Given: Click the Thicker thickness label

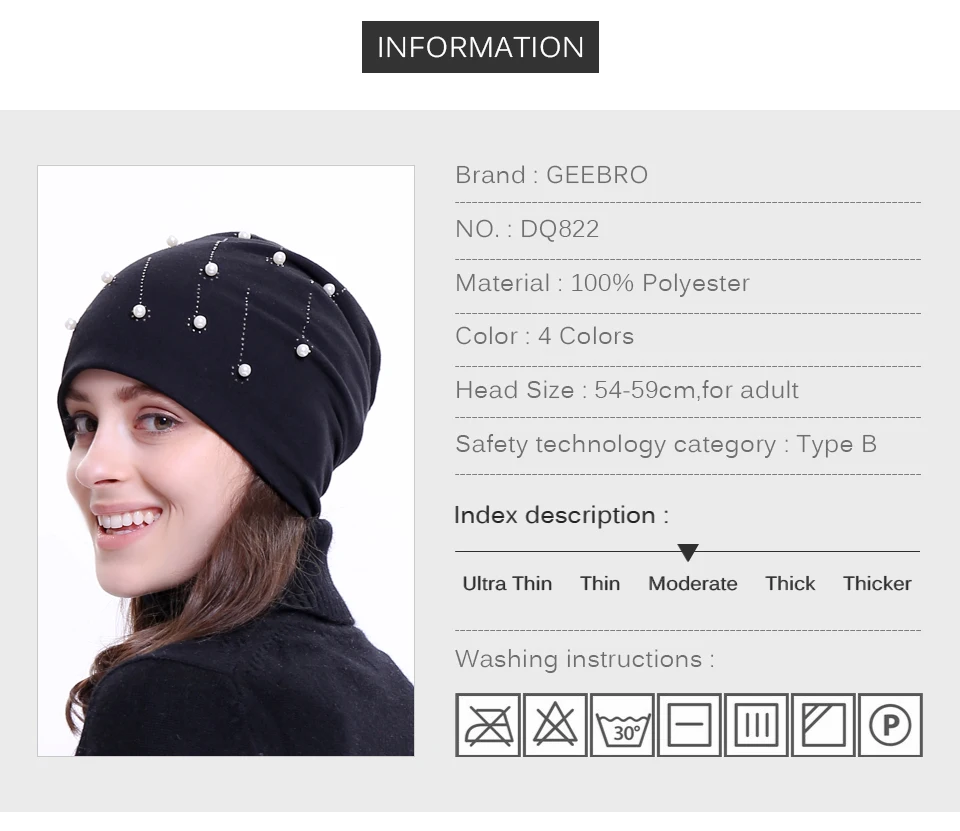Looking at the screenshot, I should tap(877, 584).
